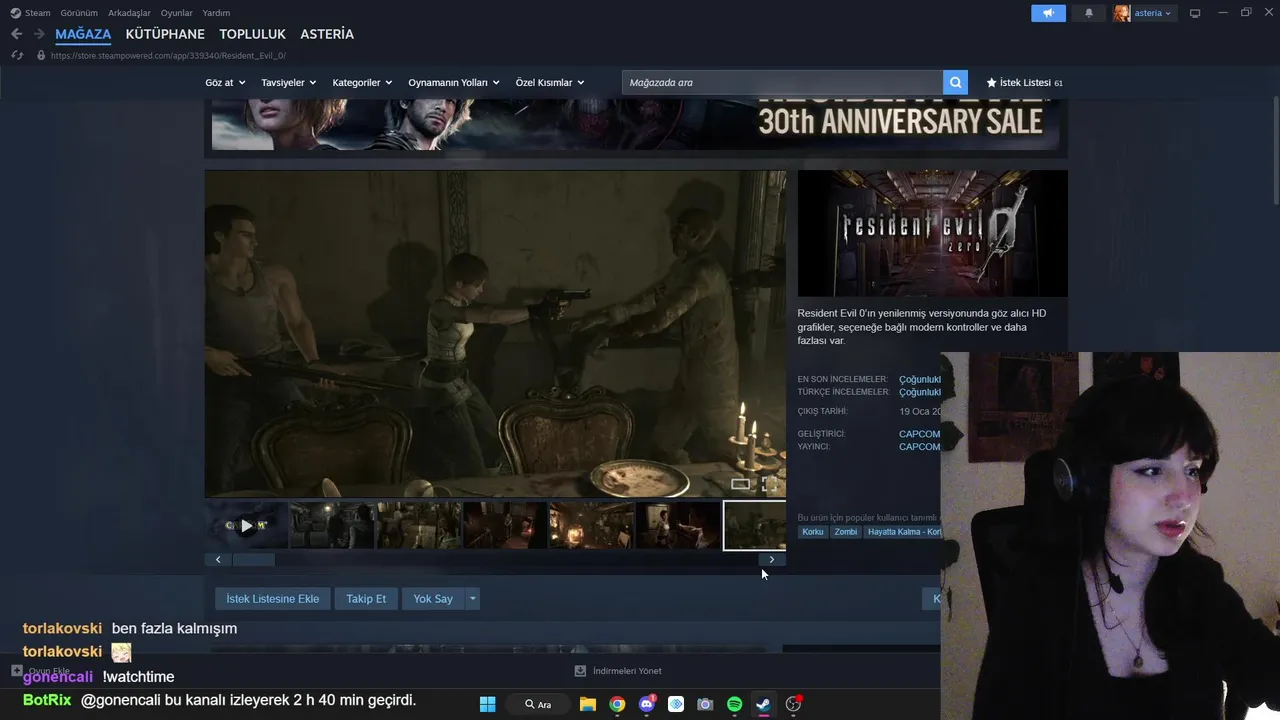This screenshot has width=1280, height=720.
Task: Click the store page URL address
Action: 168,56
